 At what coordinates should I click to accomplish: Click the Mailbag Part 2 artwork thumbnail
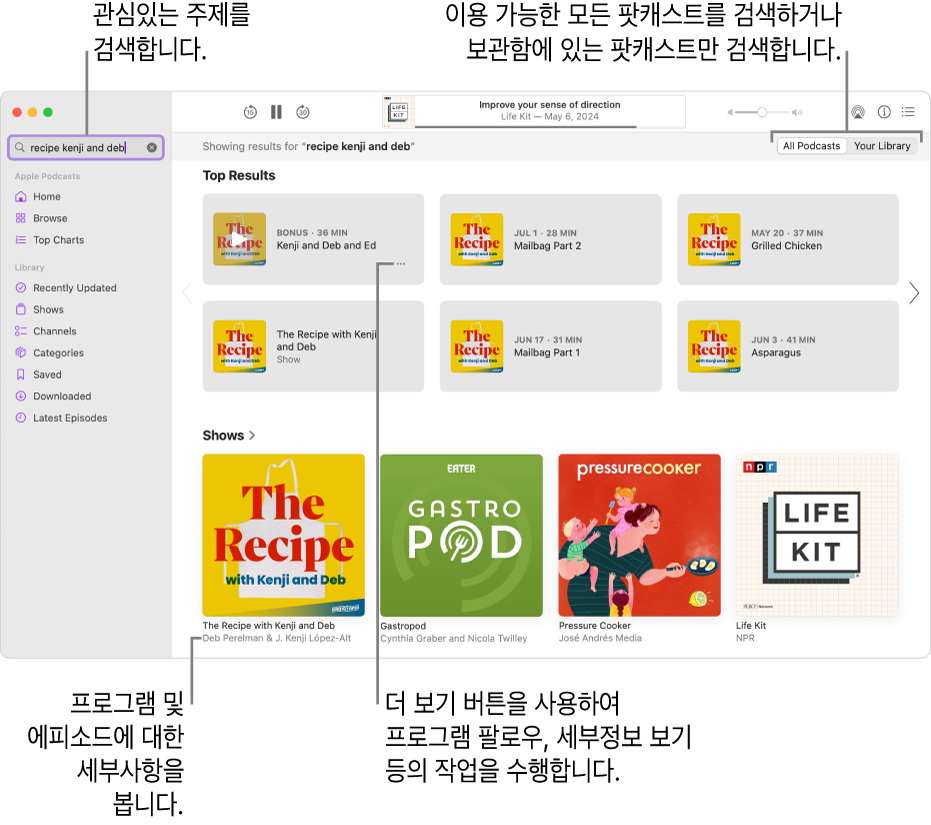(477, 239)
